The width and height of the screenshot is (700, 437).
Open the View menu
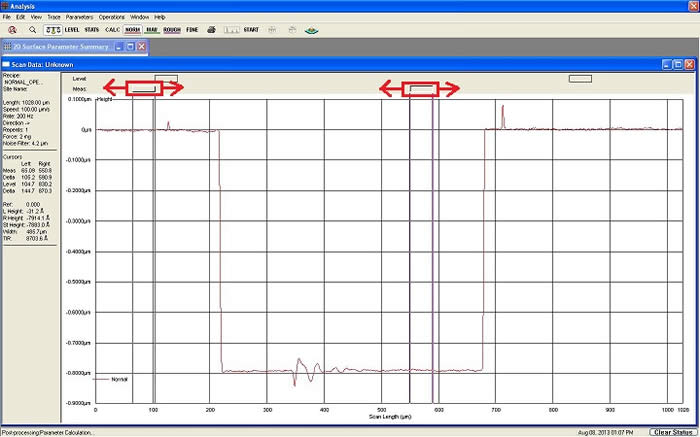pyautogui.click(x=36, y=17)
